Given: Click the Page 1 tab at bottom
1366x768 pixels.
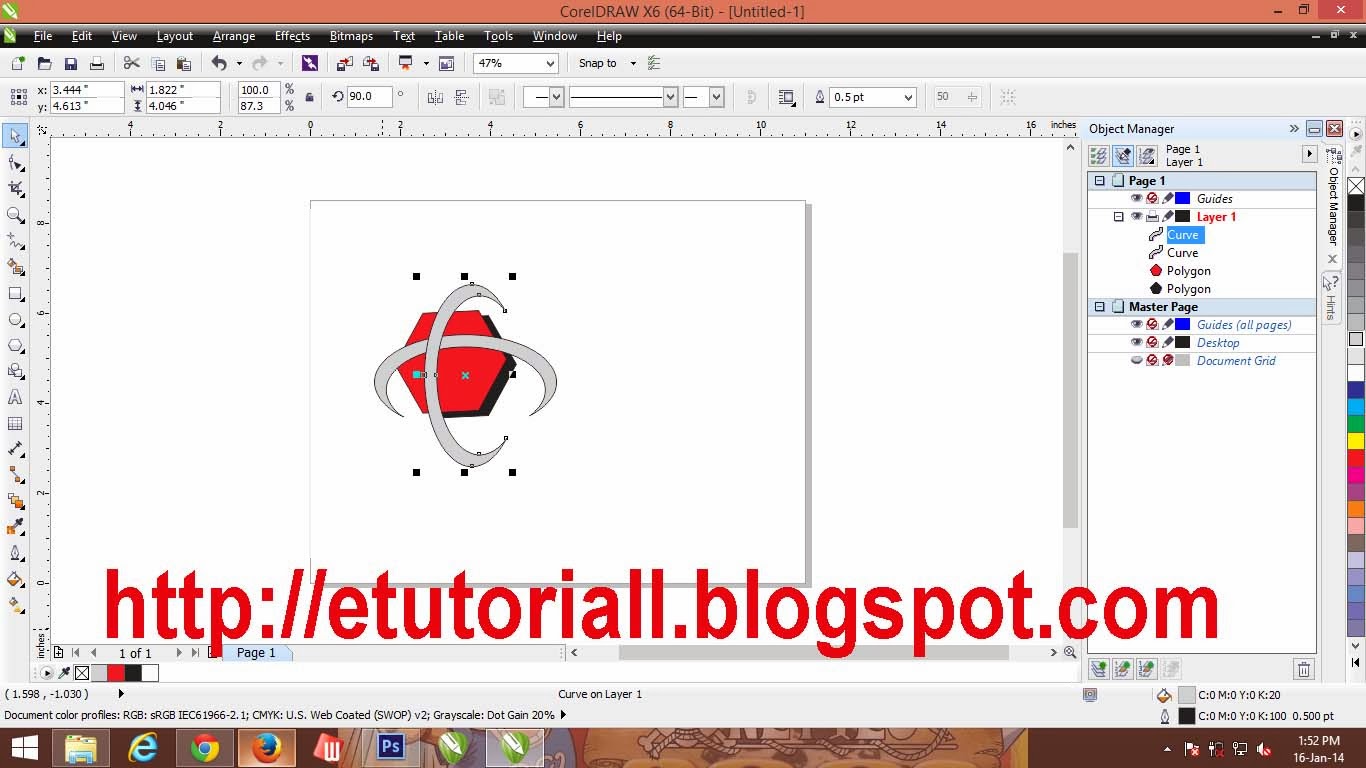Looking at the screenshot, I should (x=256, y=653).
